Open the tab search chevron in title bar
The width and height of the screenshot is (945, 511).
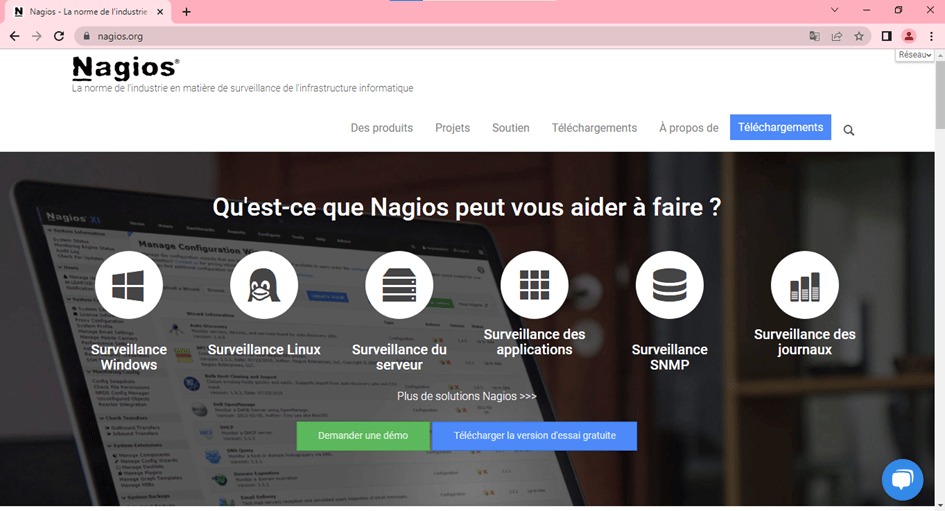pos(834,10)
